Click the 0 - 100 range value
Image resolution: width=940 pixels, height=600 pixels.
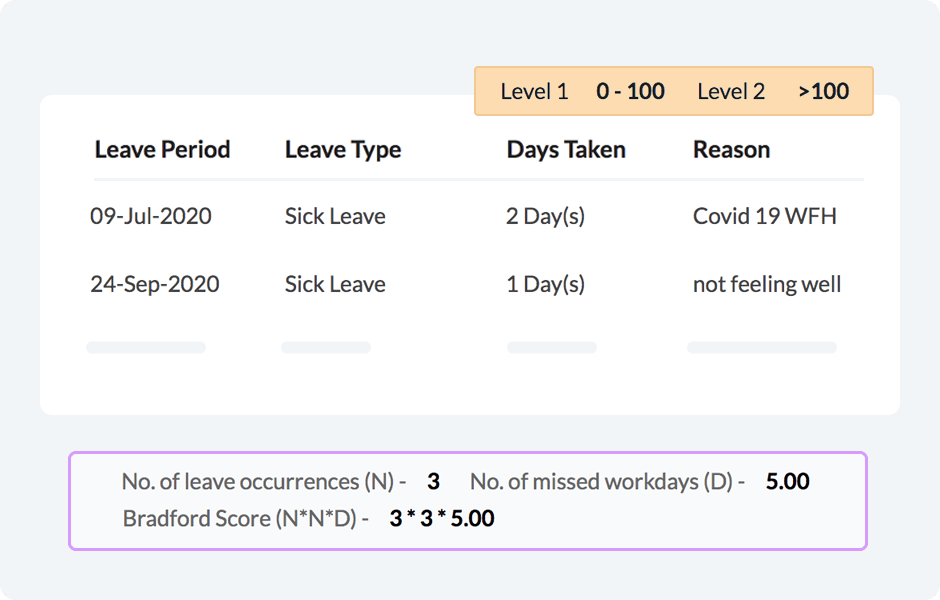pyautogui.click(x=630, y=92)
